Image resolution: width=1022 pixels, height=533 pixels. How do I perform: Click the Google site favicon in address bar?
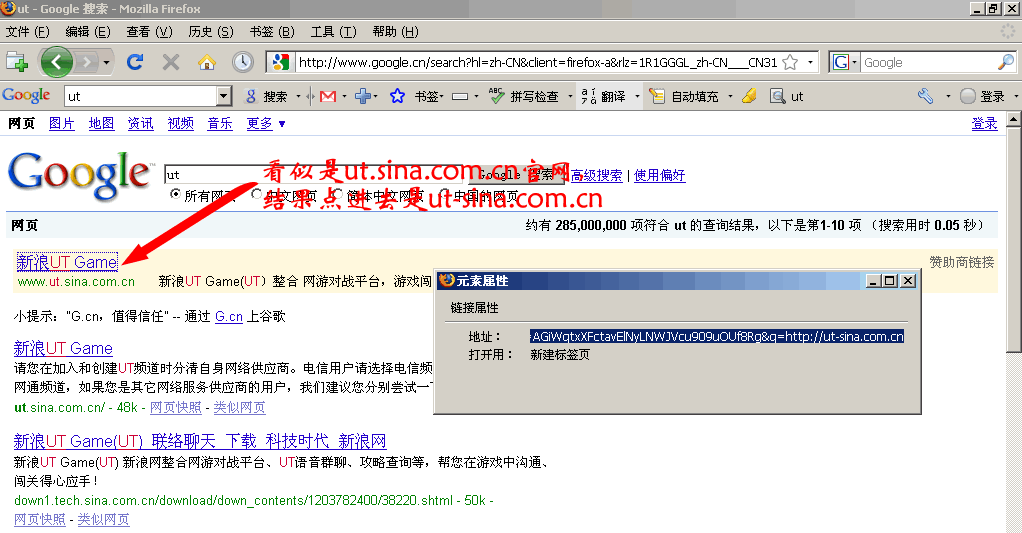point(281,63)
